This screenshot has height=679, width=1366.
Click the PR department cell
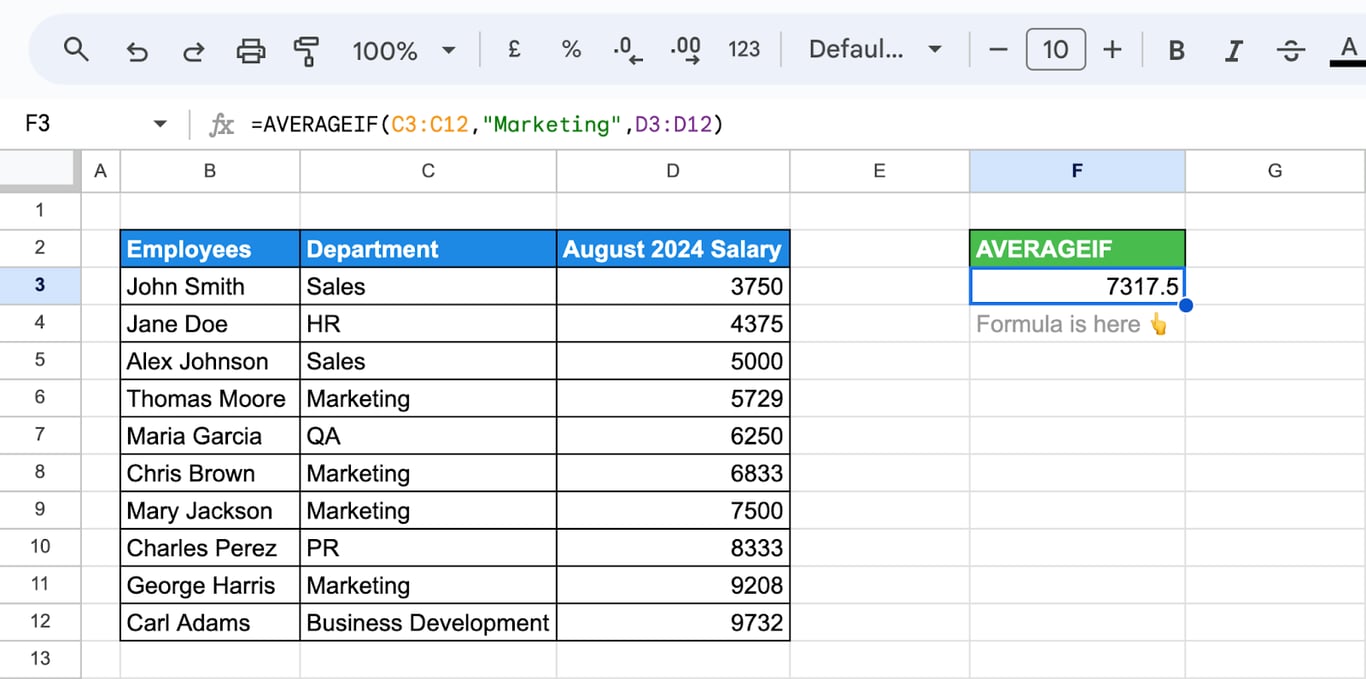[428, 548]
